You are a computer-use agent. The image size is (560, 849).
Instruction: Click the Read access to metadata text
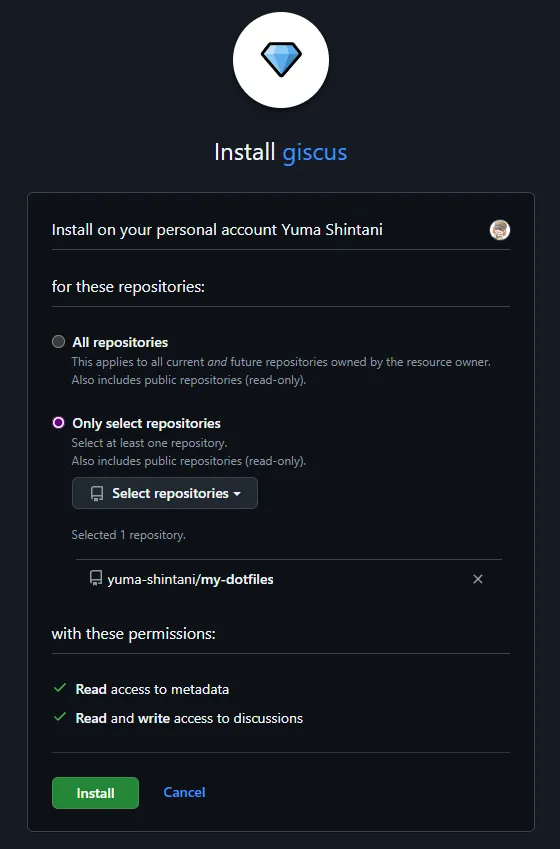pos(152,689)
